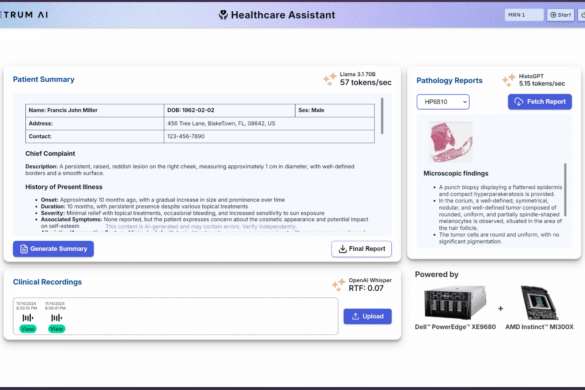Click the Healthcare Assistant heart logo icon
The image size is (585, 390).
(223, 15)
